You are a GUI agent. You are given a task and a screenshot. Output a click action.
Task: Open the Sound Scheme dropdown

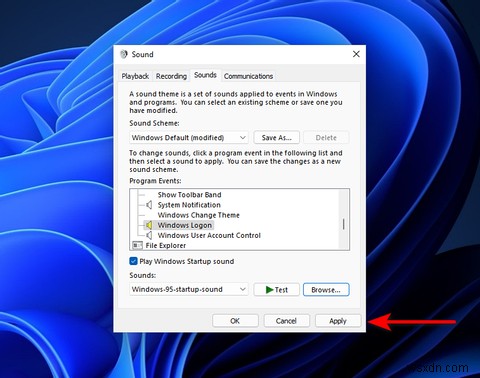tap(189, 138)
